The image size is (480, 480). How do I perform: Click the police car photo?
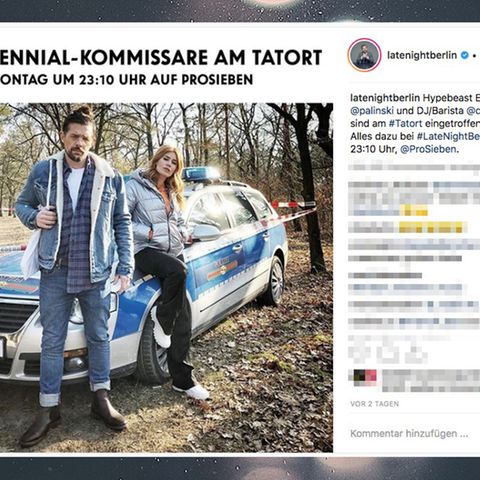pos(166,277)
